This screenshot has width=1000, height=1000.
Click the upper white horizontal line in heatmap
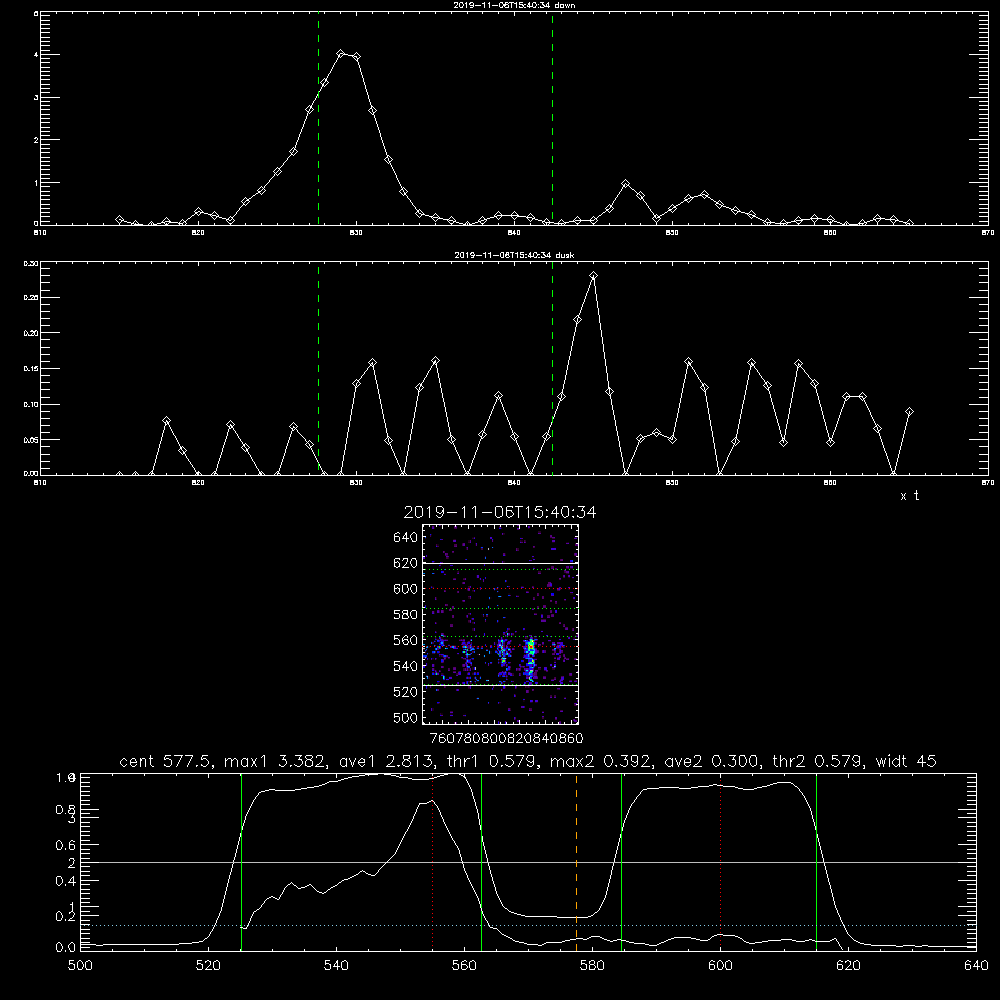(500, 563)
